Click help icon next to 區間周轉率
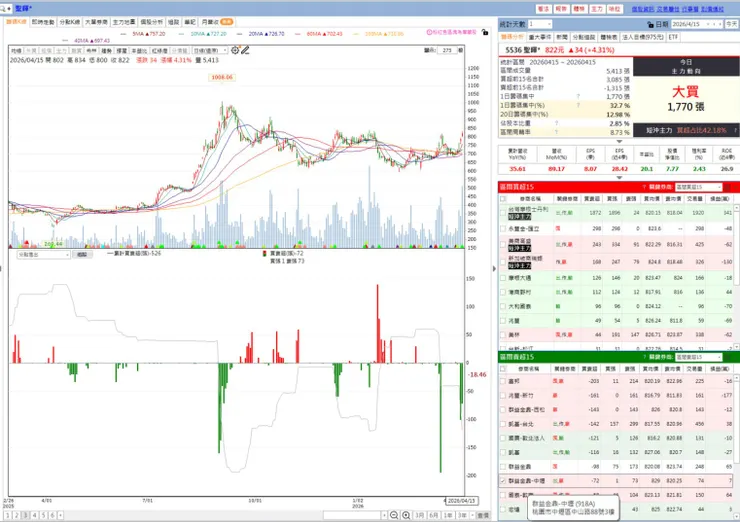 coord(556,132)
